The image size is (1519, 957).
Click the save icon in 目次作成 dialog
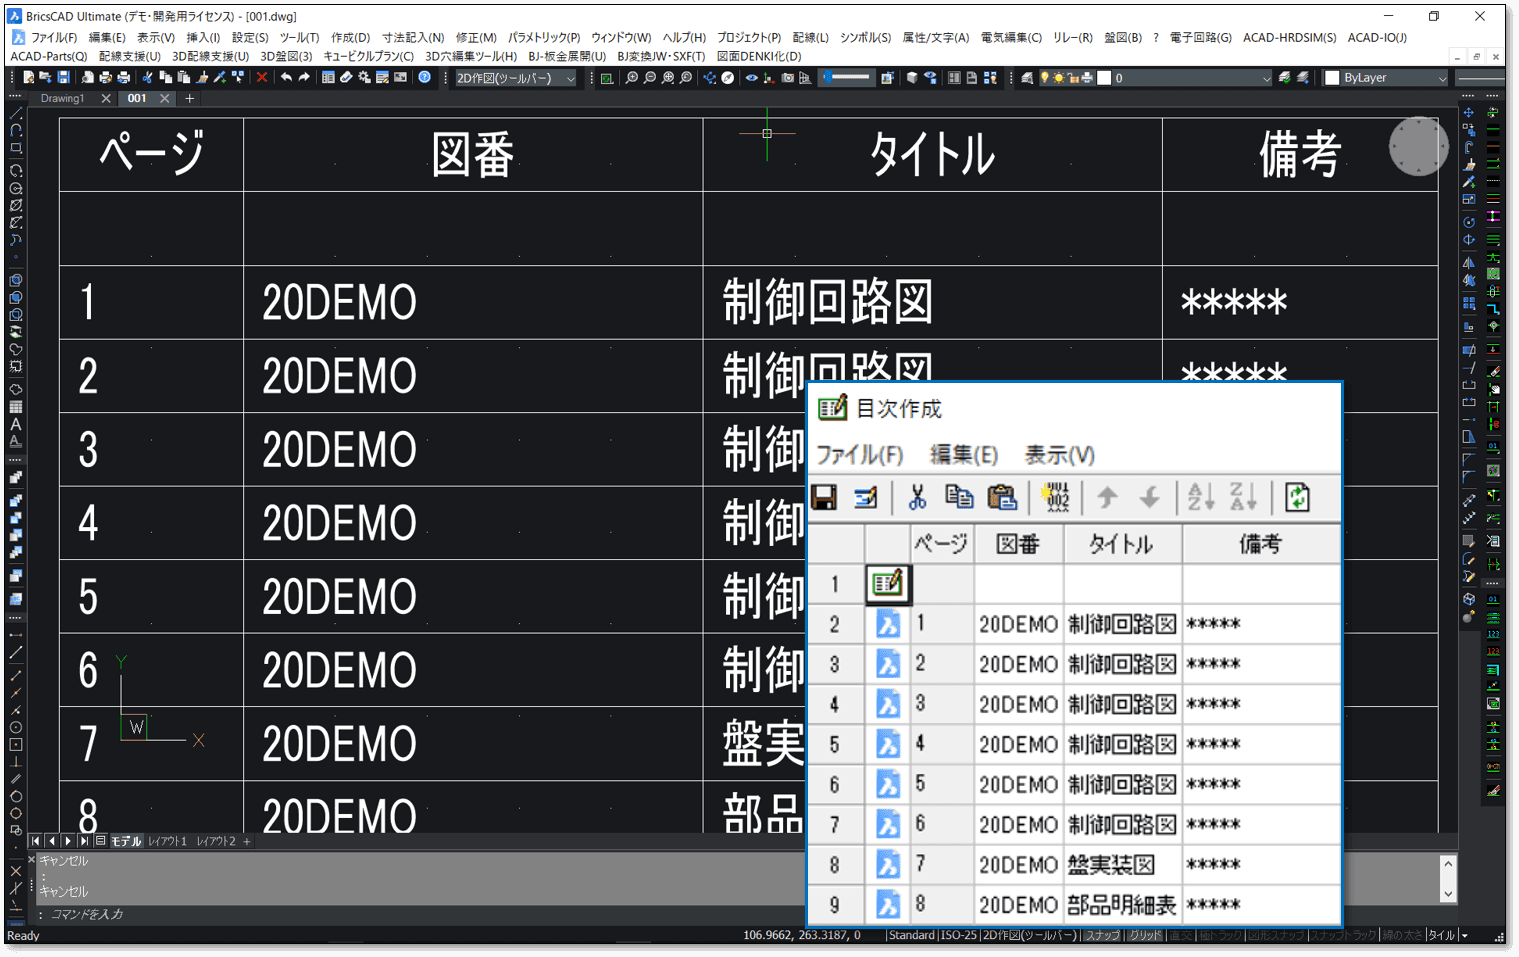[824, 497]
